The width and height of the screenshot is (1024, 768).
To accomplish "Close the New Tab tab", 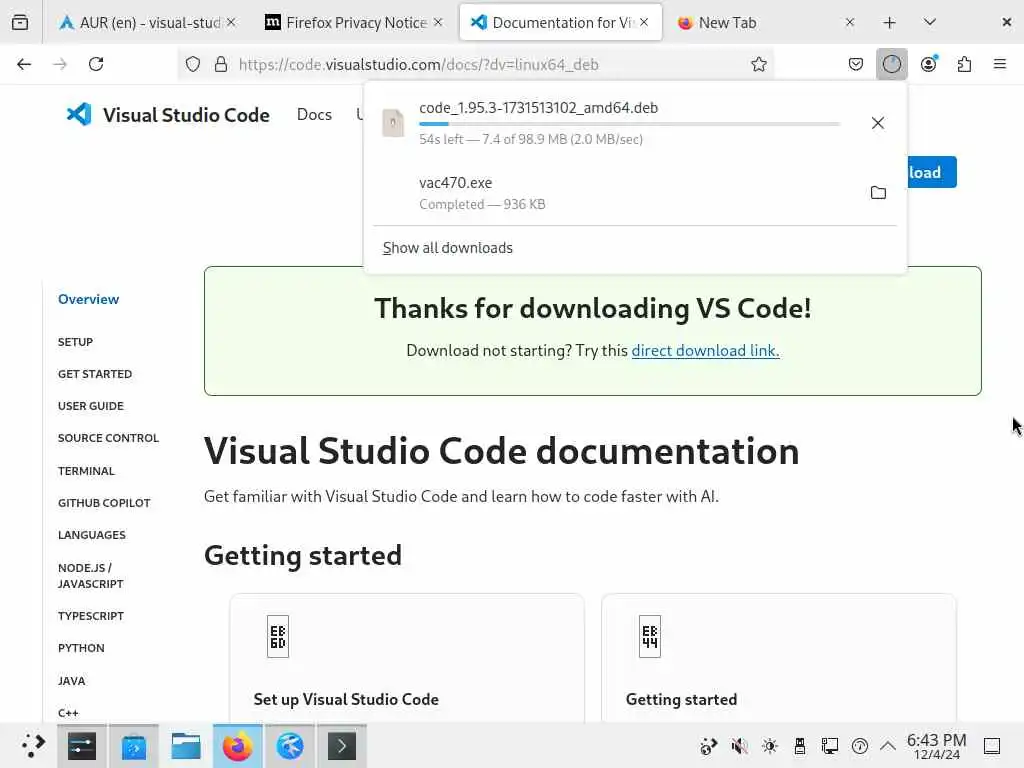I will click(850, 22).
